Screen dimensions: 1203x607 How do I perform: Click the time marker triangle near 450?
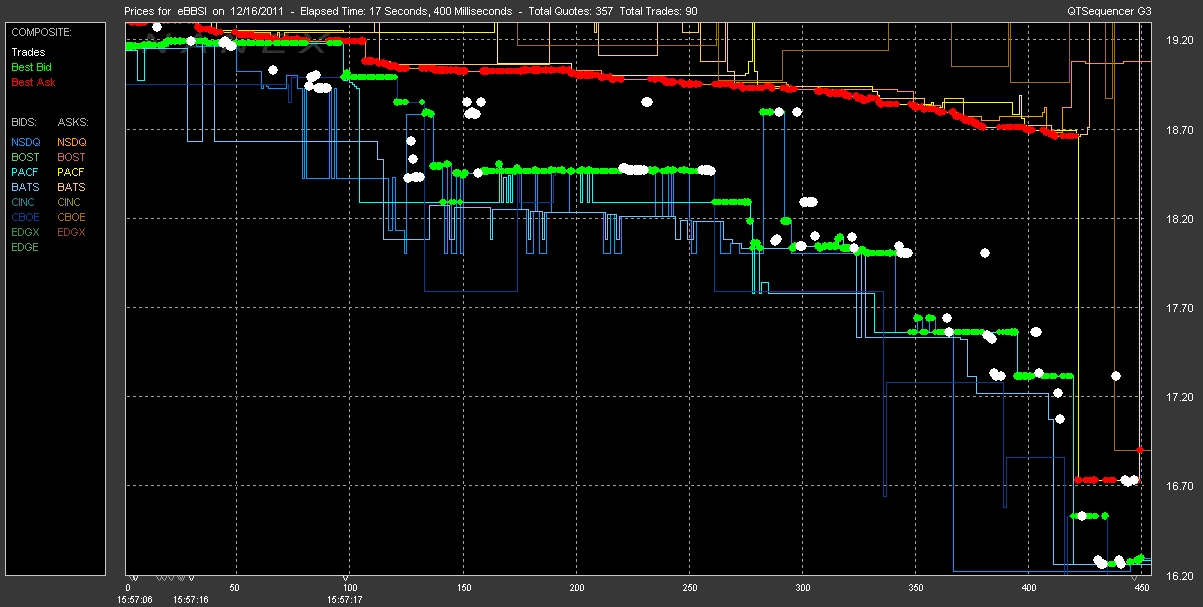(1134, 578)
